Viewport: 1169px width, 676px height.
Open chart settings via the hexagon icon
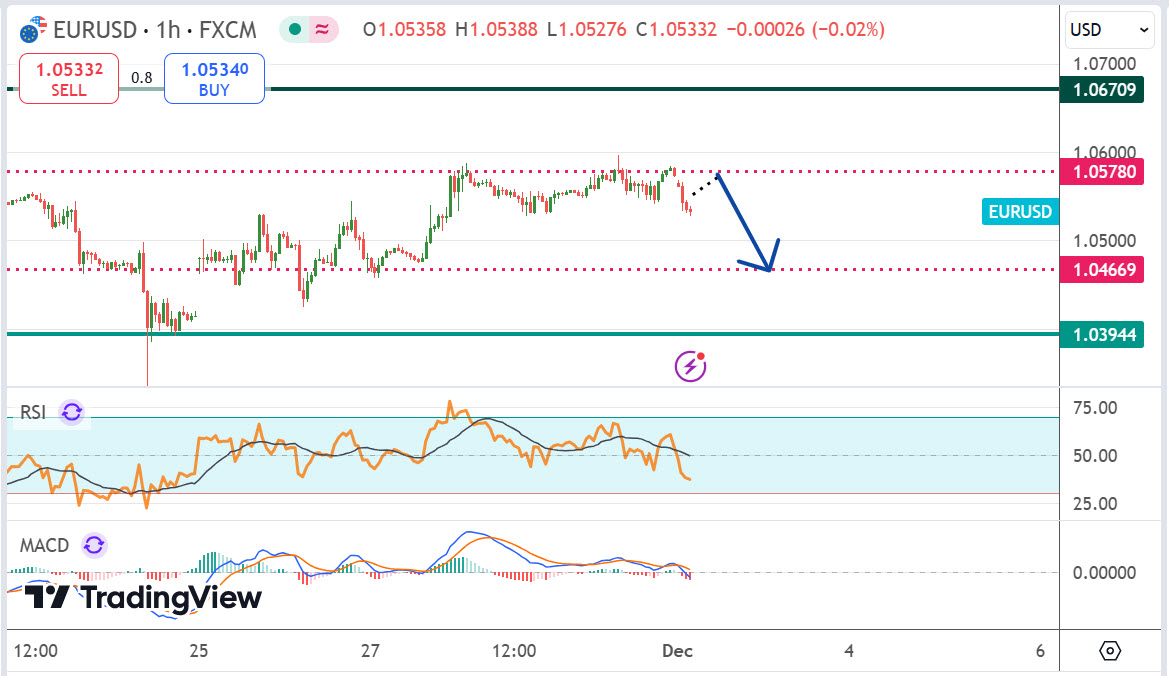1111,651
